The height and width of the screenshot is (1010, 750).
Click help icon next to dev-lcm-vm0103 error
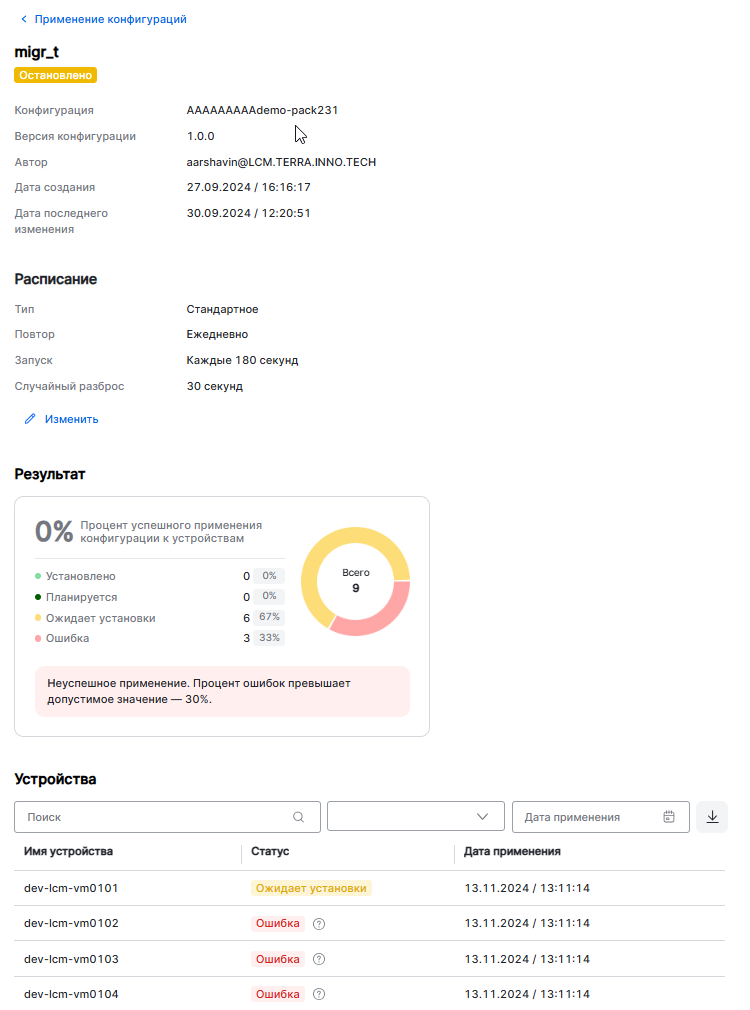point(319,960)
